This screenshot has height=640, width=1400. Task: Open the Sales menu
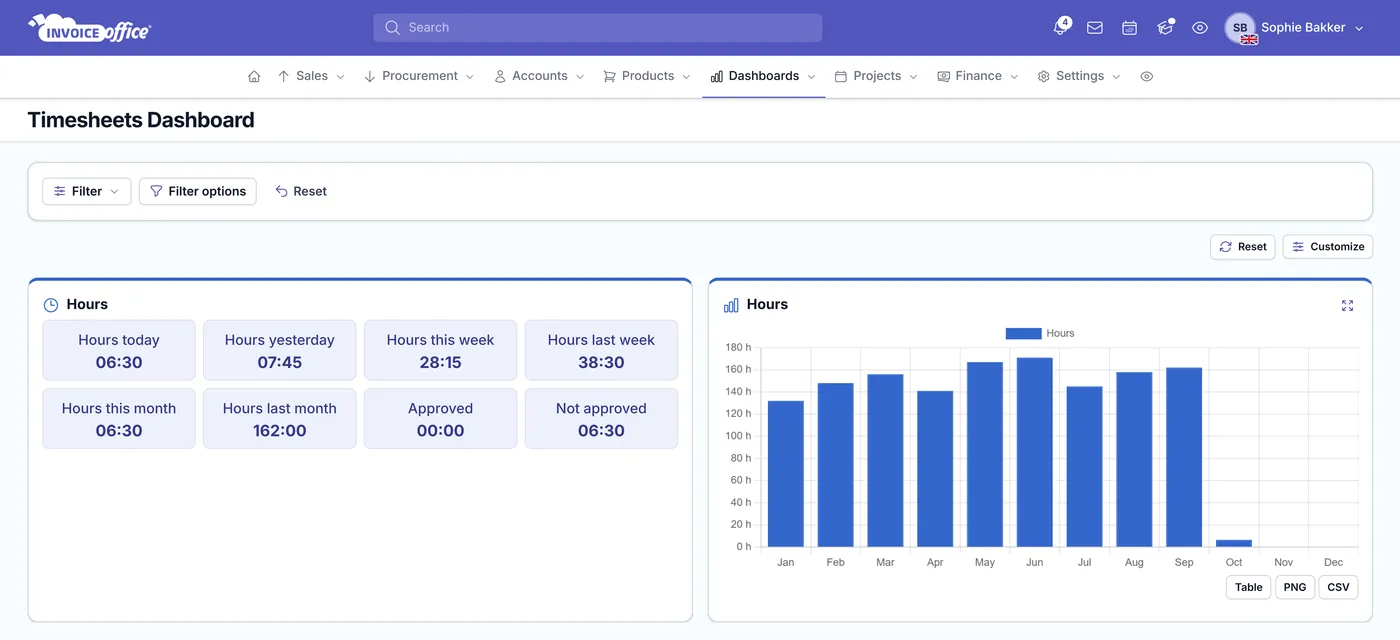click(x=311, y=76)
